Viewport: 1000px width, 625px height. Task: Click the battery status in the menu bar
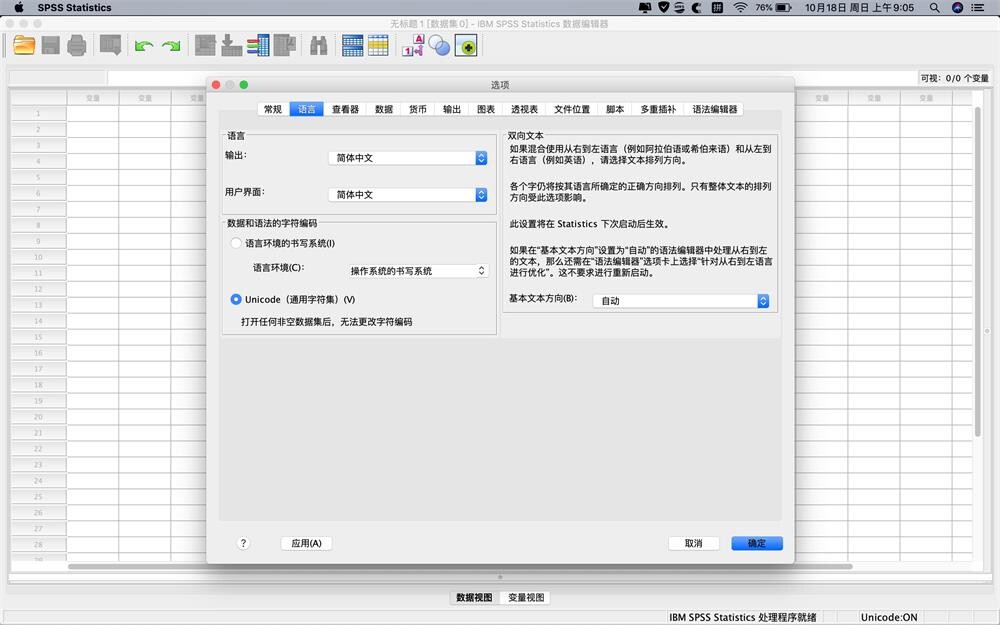pos(774,8)
